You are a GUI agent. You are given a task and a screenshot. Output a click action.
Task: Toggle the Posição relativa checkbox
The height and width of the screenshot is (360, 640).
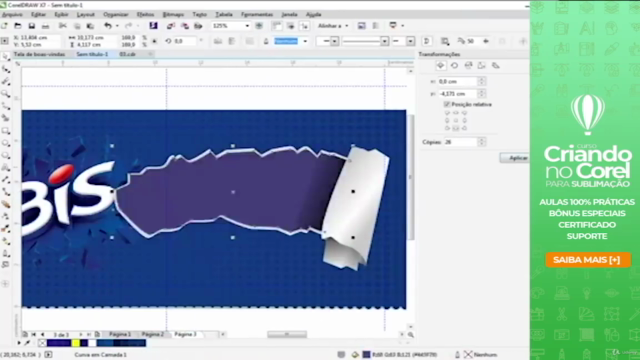click(447, 104)
